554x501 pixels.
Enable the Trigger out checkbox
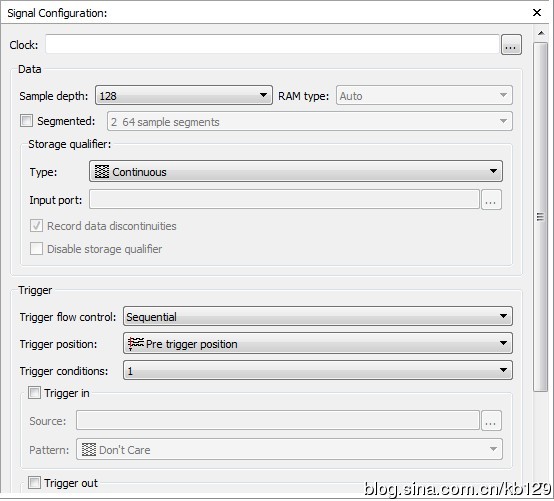tap(34, 483)
